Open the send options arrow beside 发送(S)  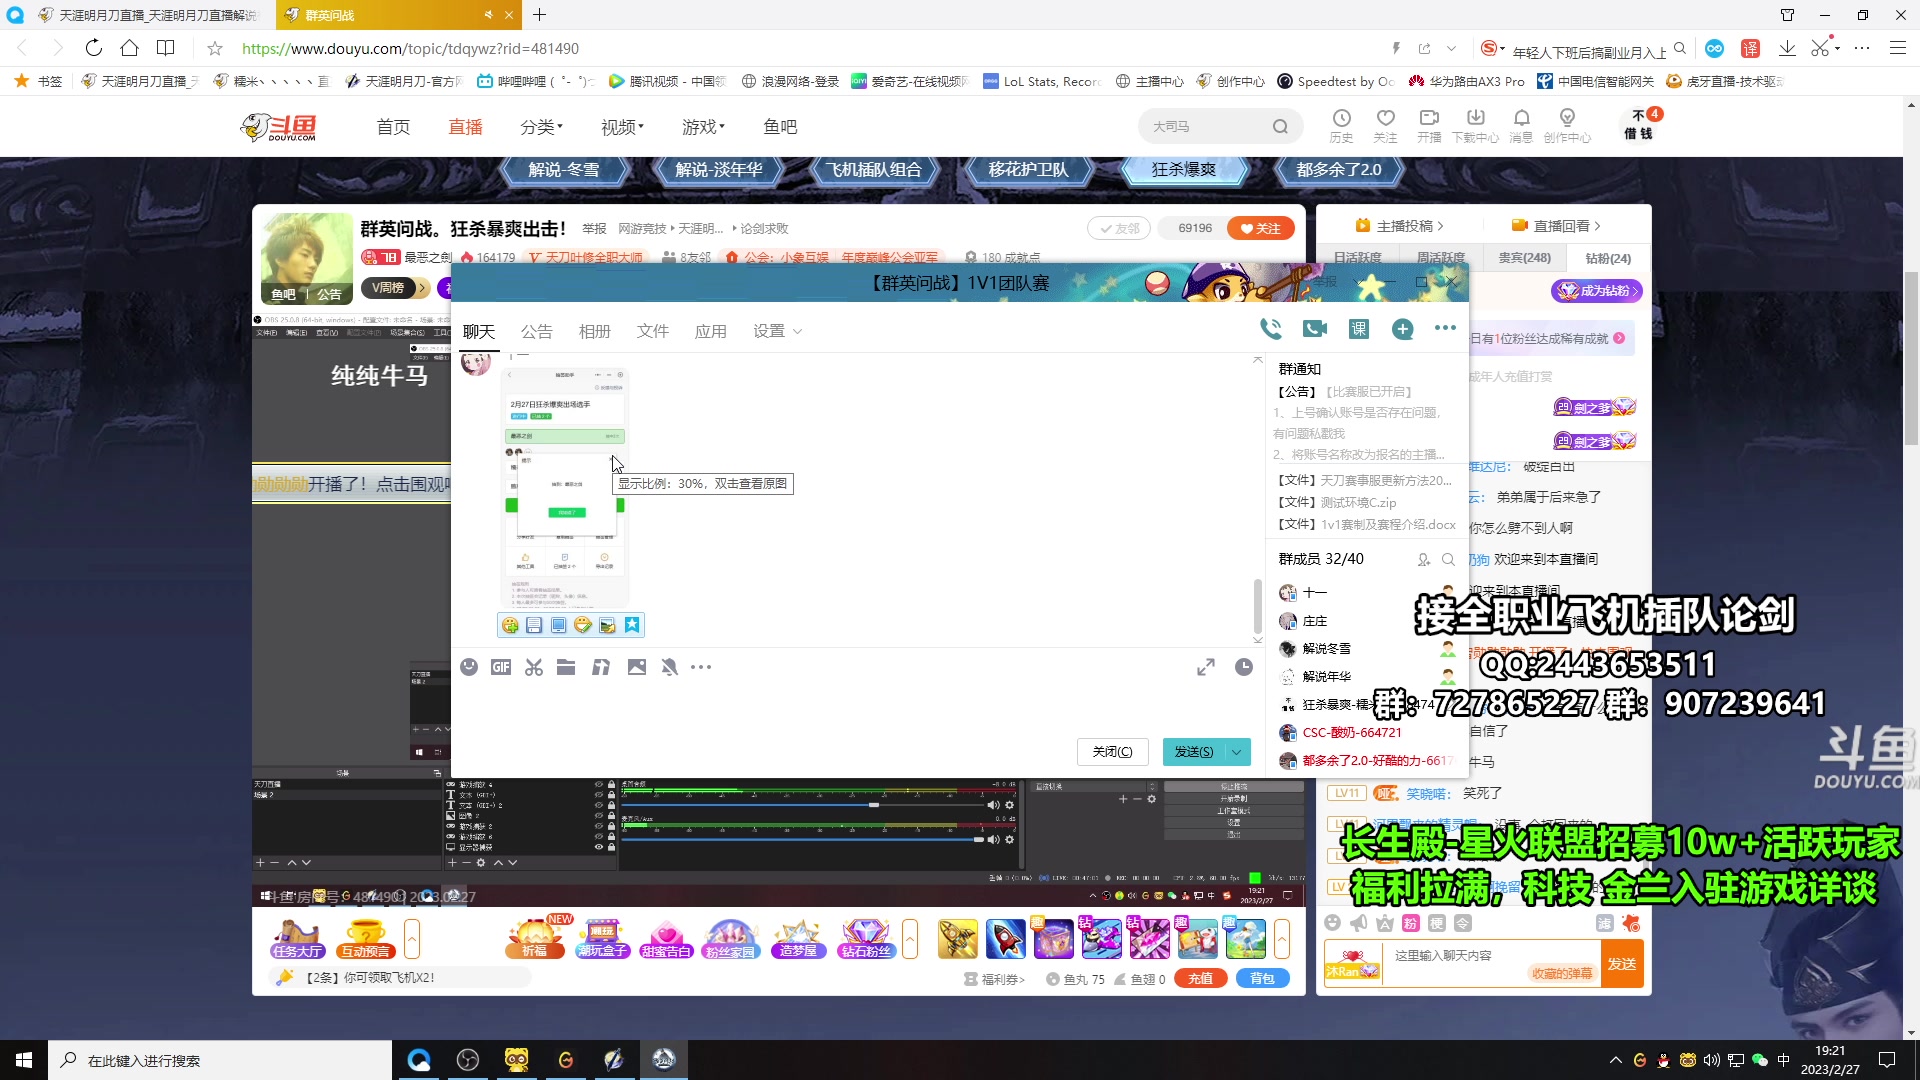point(1238,752)
